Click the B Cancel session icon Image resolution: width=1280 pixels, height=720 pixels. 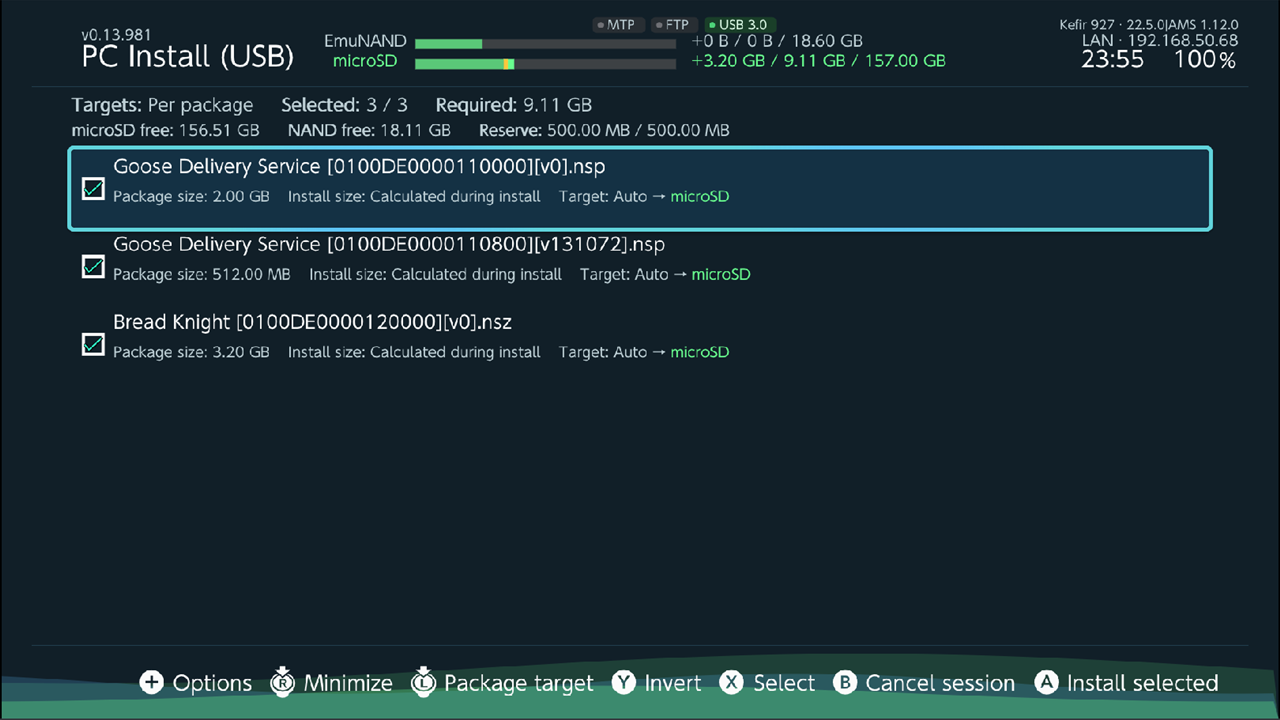[845, 683]
